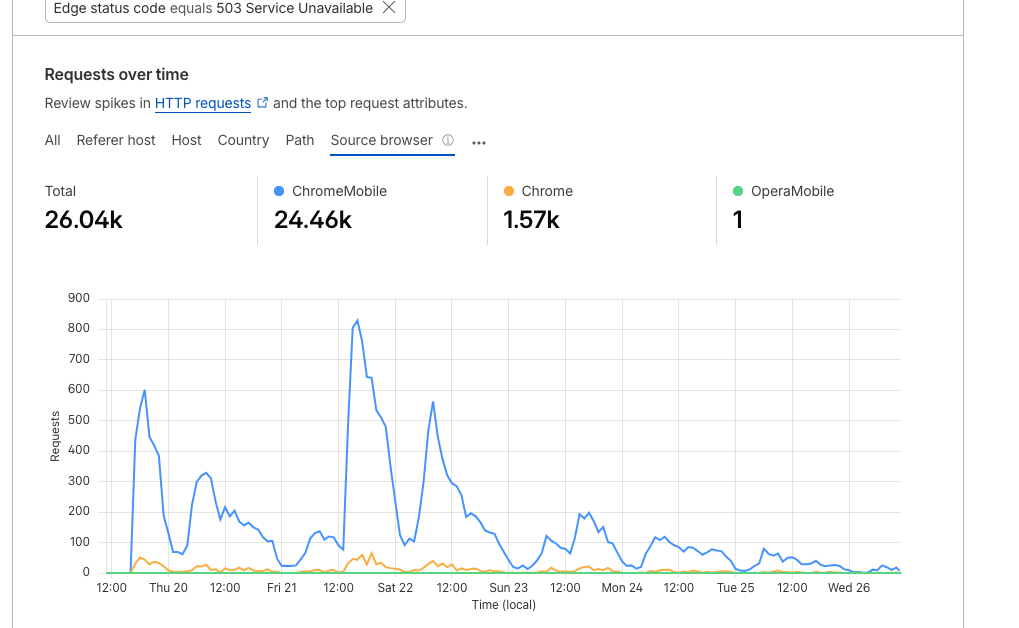Open the three-dot more attributes menu
This screenshot has height=628, width=1019.
click(x=479, y=142)
